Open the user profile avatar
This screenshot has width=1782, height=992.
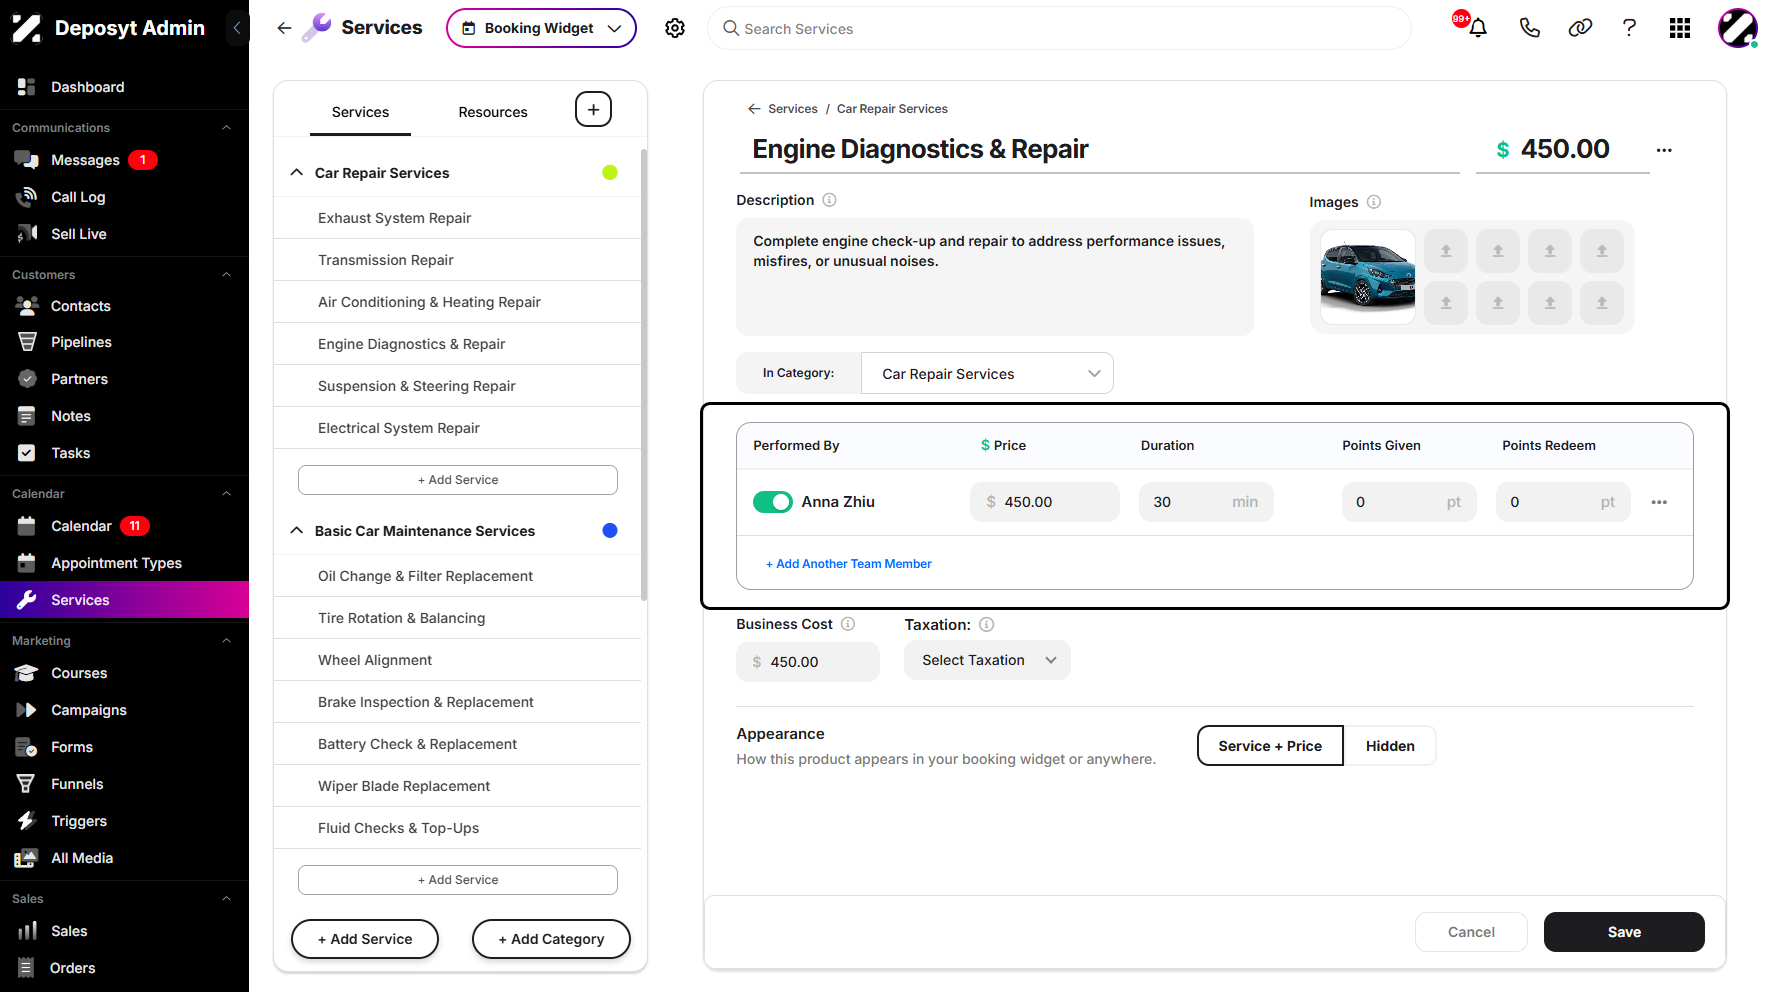[1737, 28]
